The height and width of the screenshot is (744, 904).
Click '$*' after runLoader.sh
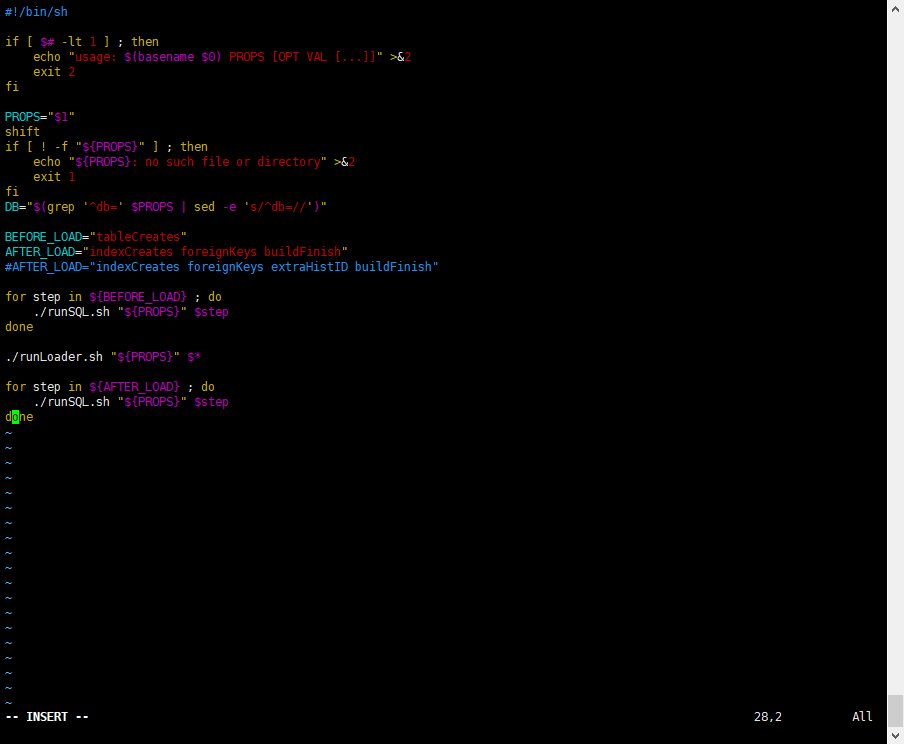tap(194, 356)
